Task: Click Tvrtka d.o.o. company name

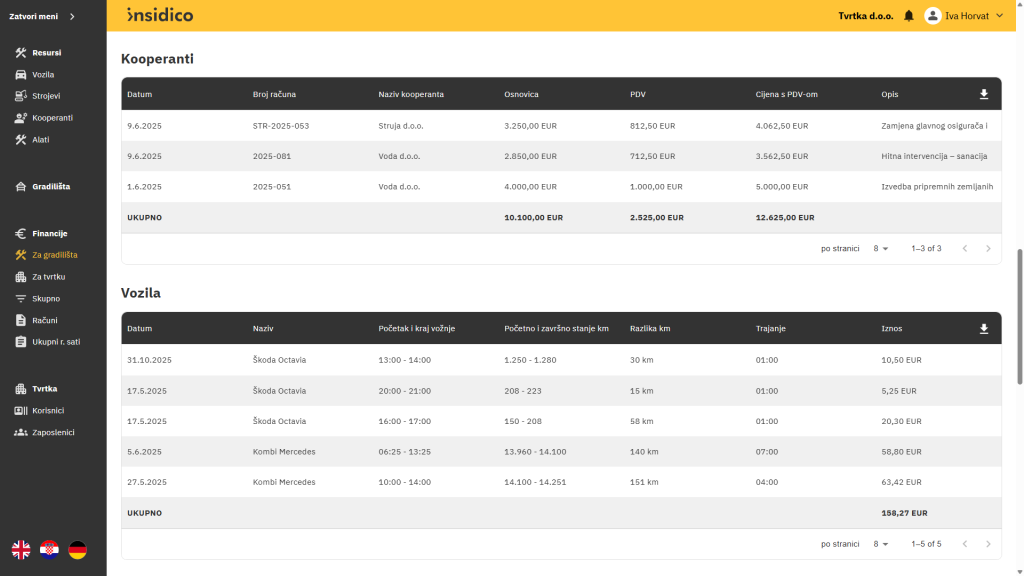Action: pos(866,16)
